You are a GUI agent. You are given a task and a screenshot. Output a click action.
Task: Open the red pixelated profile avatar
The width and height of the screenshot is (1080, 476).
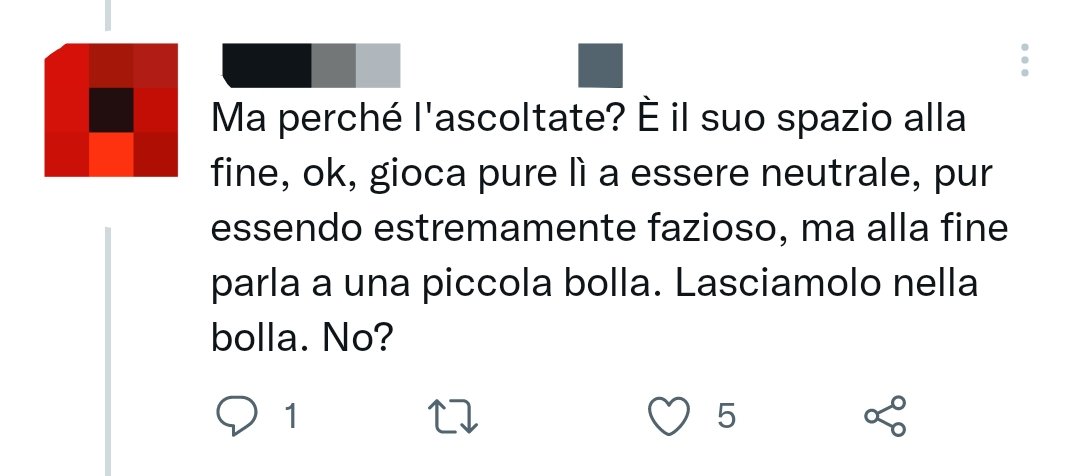pos(111,110)
